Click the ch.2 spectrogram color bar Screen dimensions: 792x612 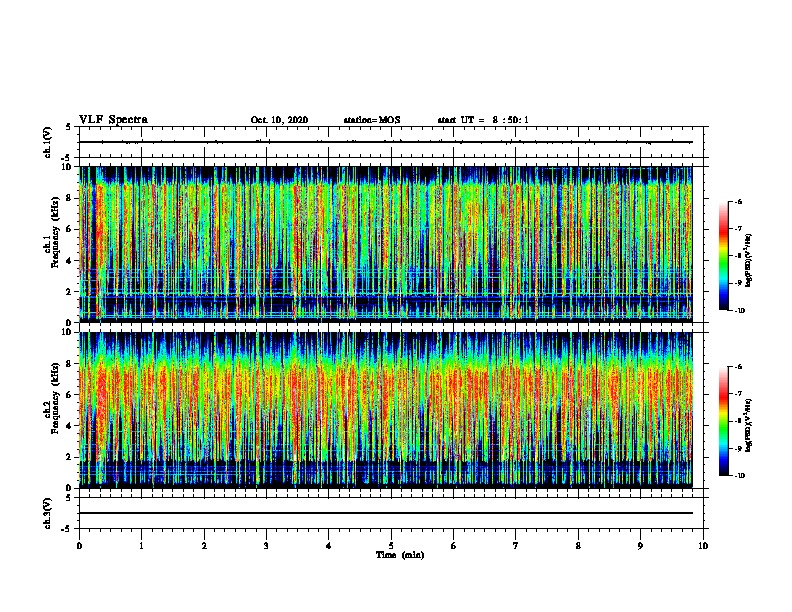tap(724, 421)
